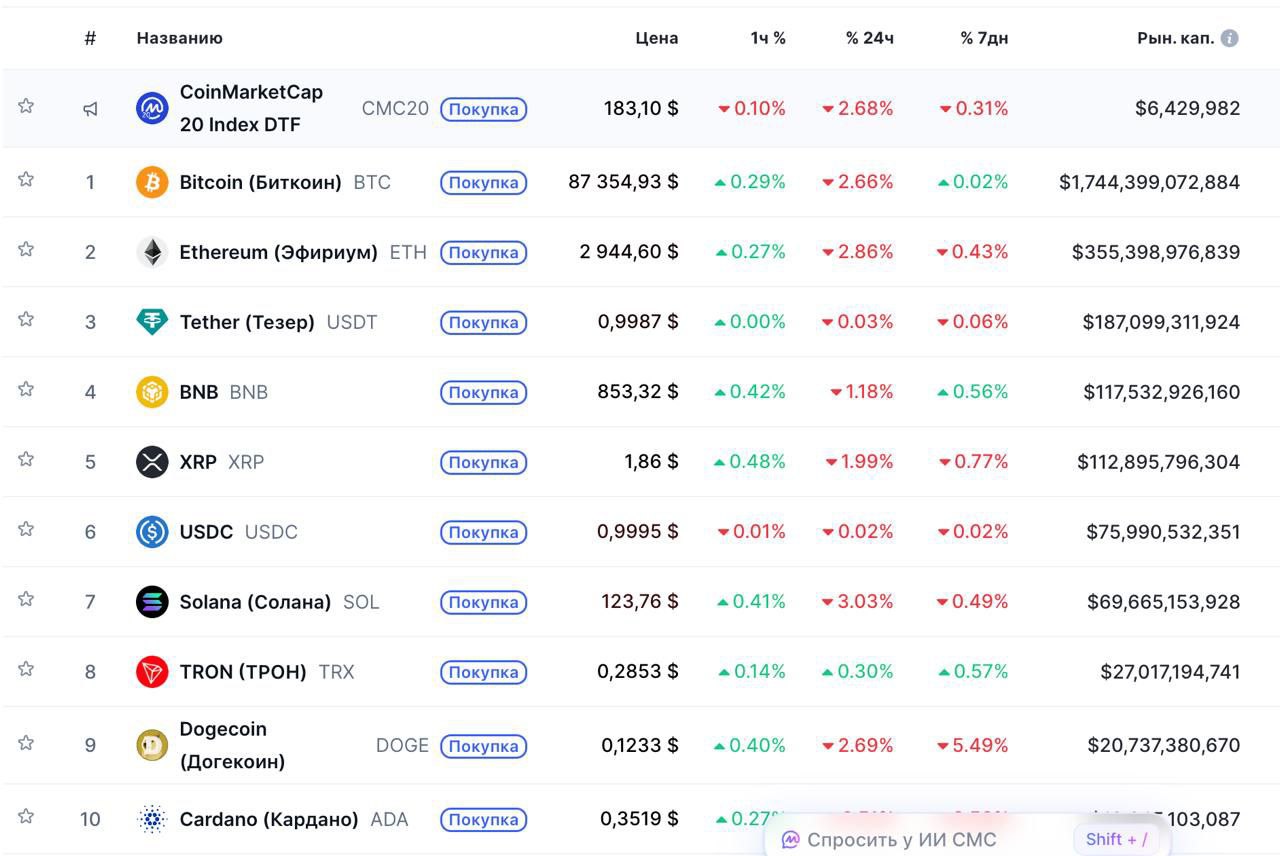
Task: Sort the table by Цена column
Action: point(656,38)
